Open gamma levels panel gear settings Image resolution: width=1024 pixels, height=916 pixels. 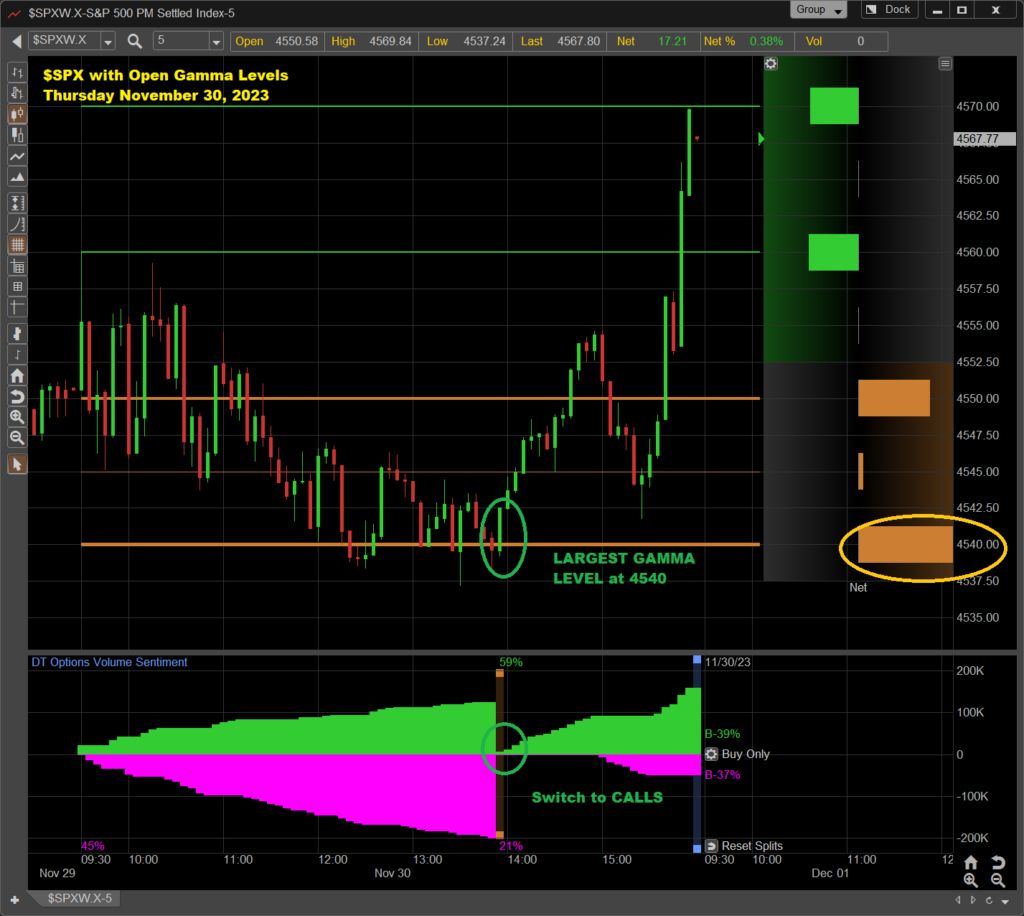tap(771, 63)
